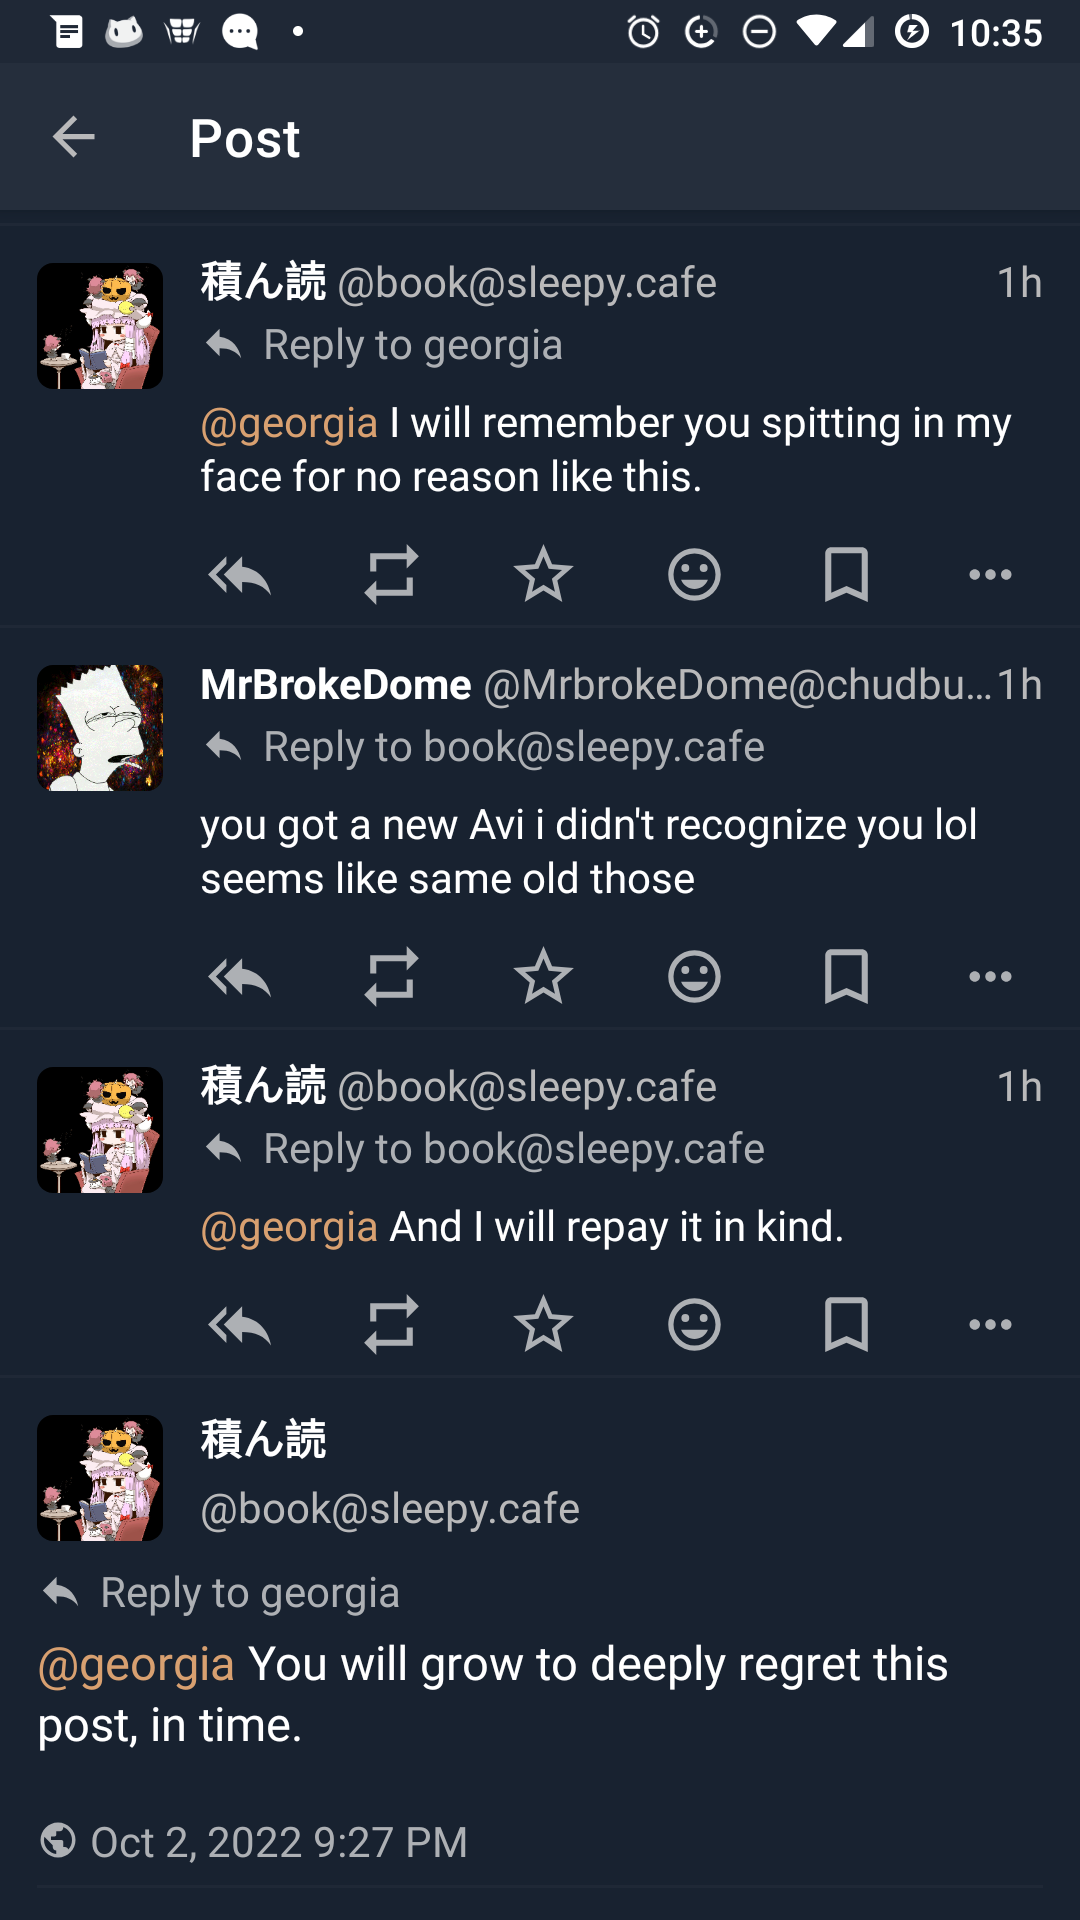The image size is (1080, 1920).
Task: Boost the 'spitting in my face' post
Action: [391, 575]
